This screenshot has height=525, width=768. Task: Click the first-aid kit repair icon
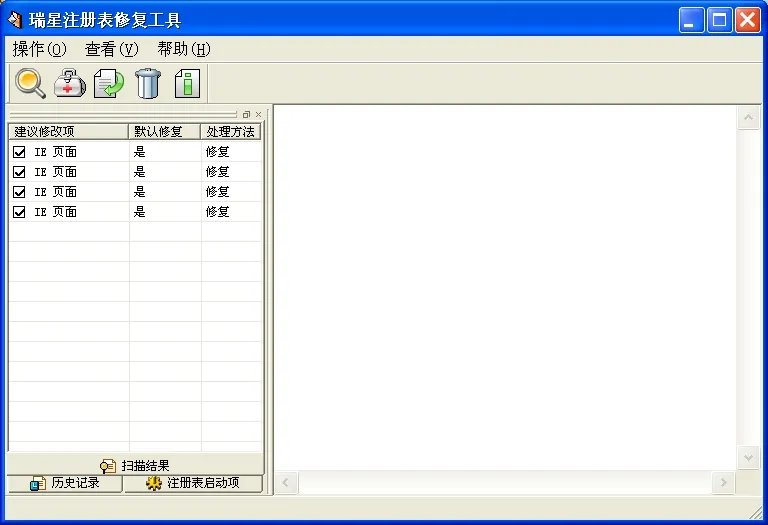click(x=70, y=83)
